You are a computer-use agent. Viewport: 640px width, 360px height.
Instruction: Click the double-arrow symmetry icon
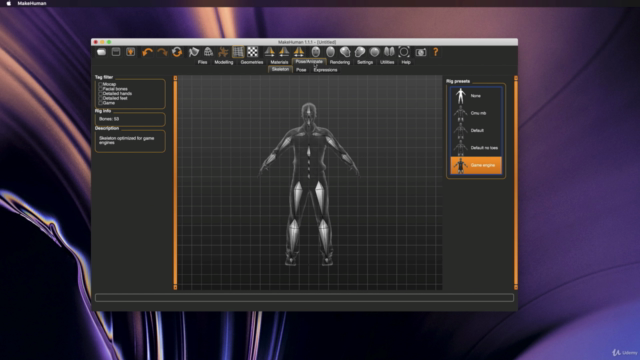tap(299, 52)
